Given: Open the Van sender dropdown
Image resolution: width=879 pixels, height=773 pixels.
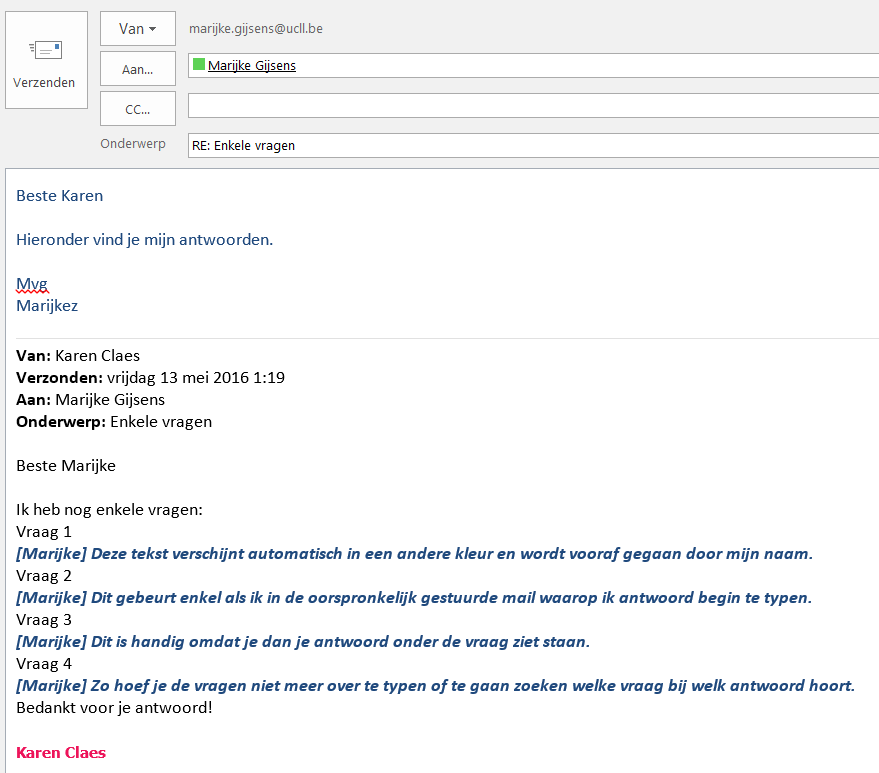Looking at the screenshot, I should pyautogui.click(x=137, y=29).
